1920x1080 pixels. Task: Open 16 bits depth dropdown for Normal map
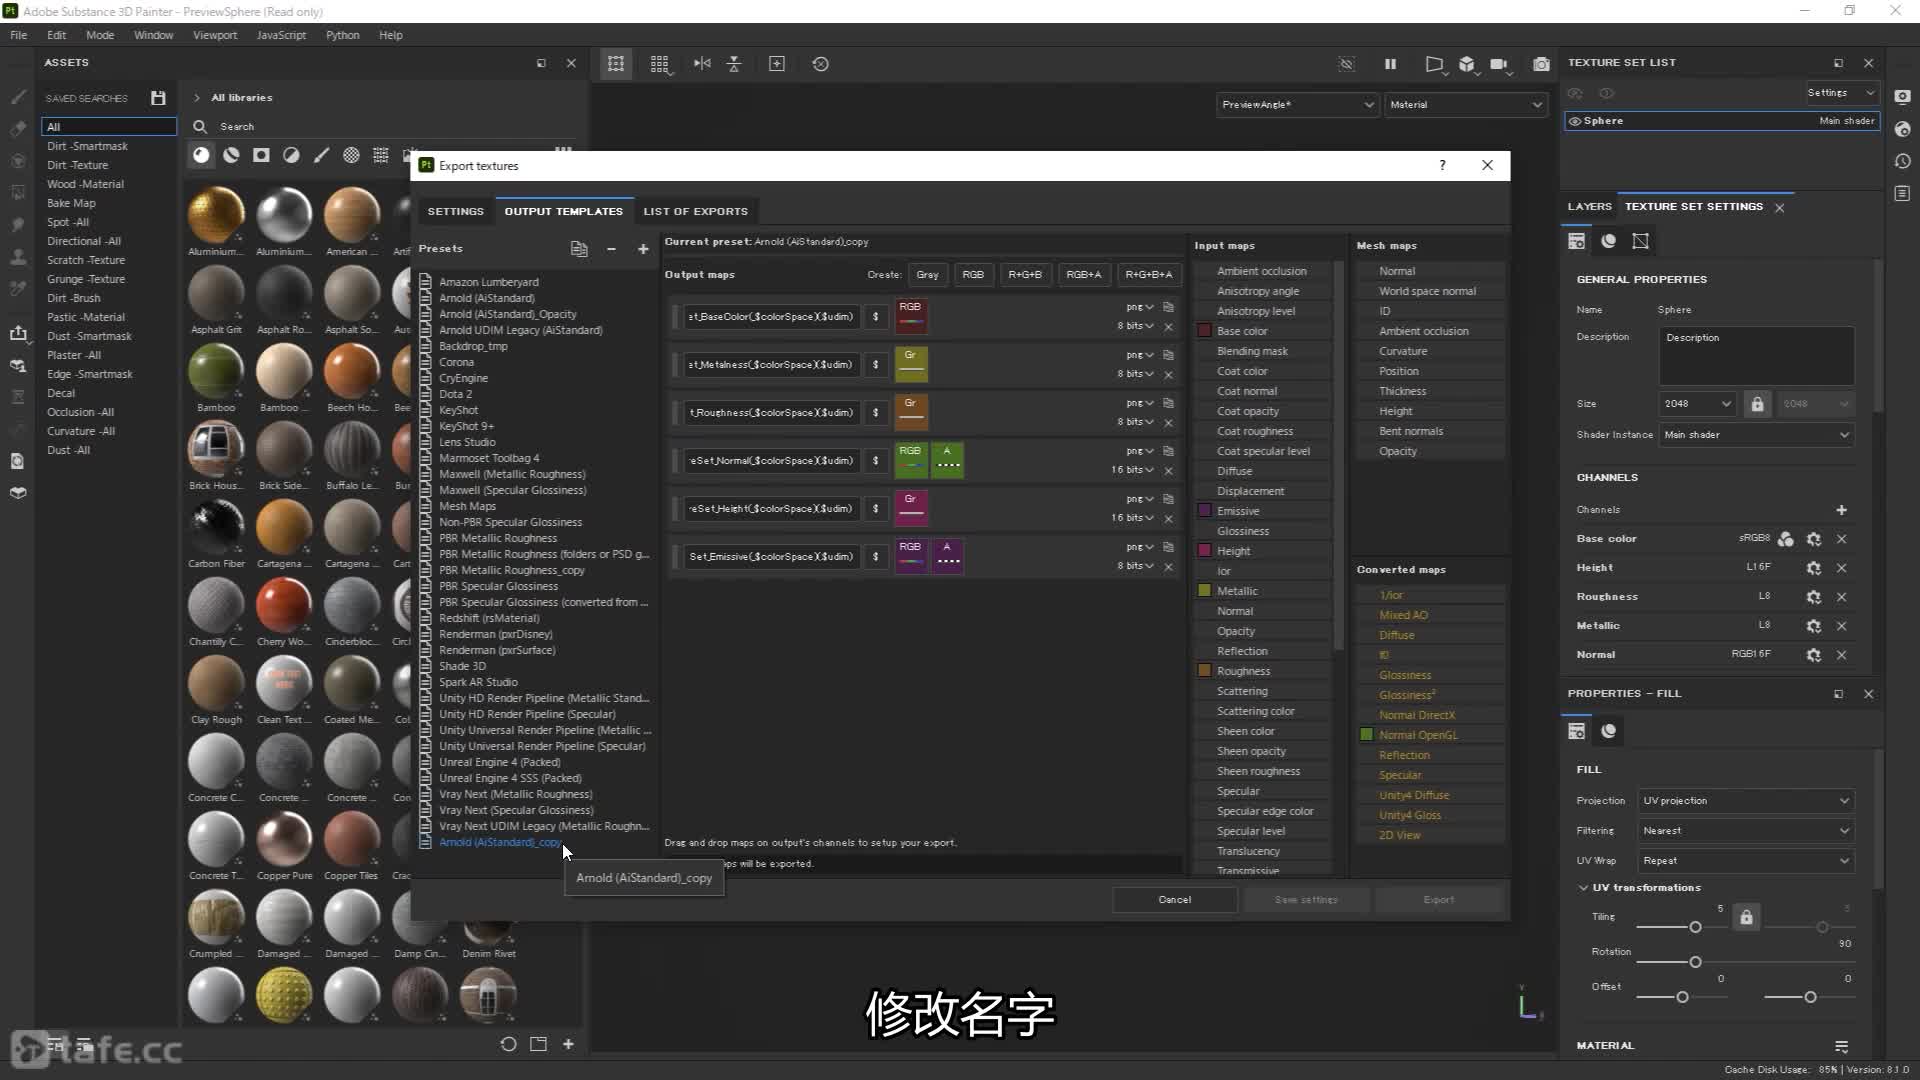pyautogui.click(x=1132, y=470)
